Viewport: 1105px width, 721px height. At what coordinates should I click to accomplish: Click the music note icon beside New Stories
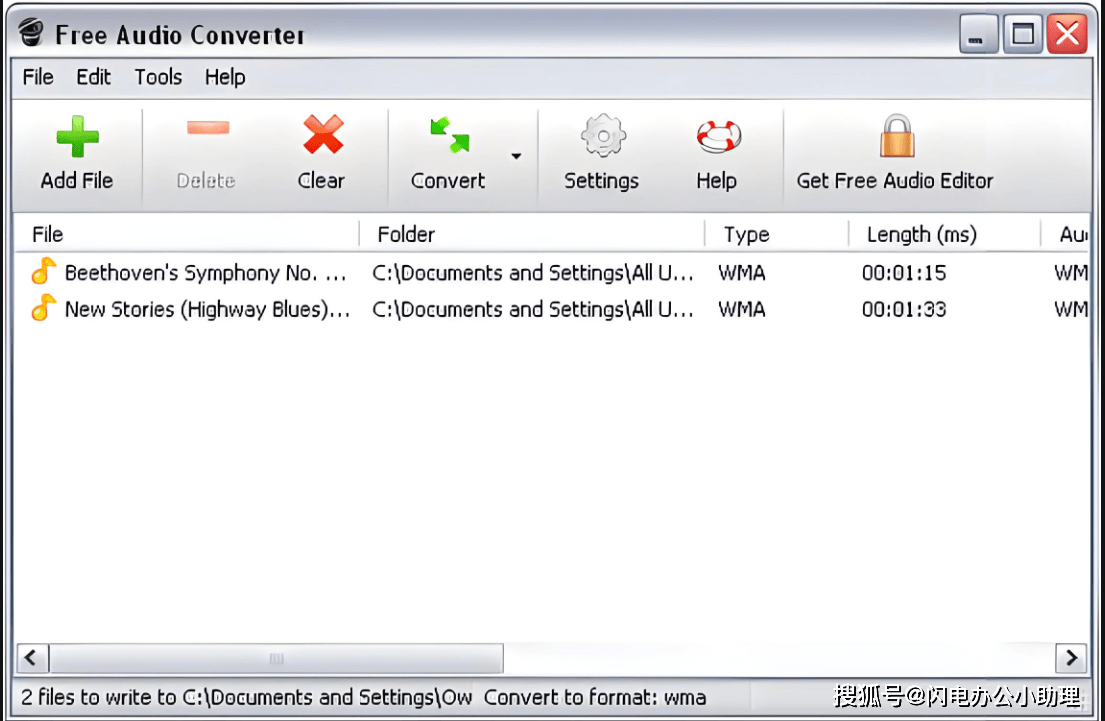coord(44,308)
